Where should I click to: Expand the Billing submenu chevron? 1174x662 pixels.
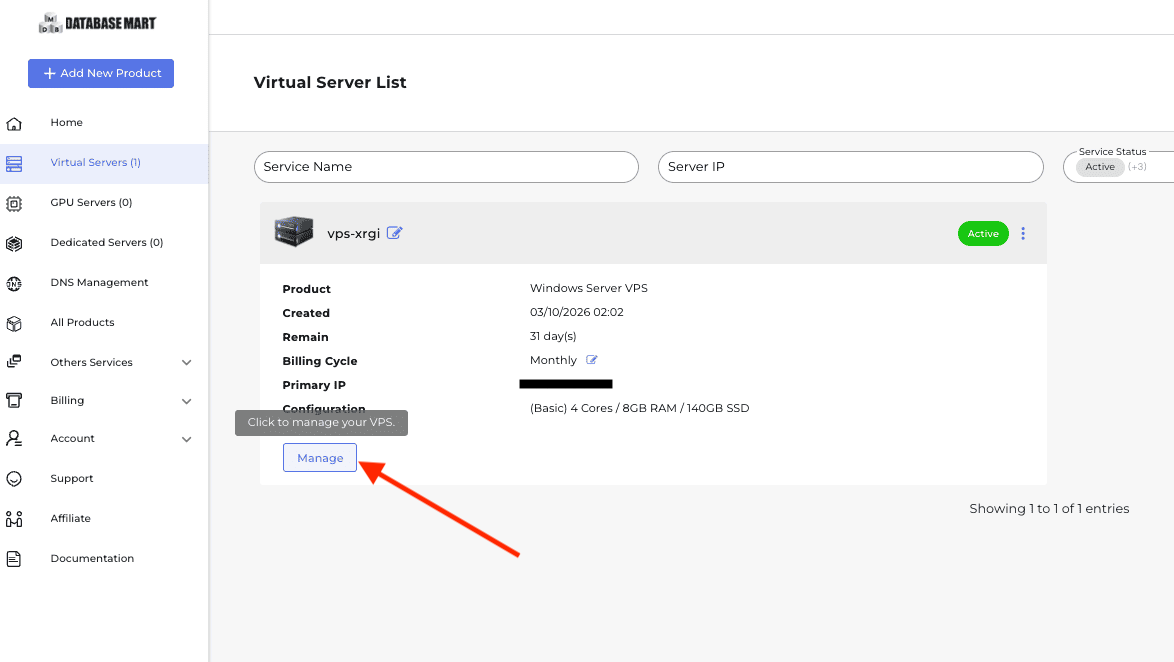[x=186, y=401]
